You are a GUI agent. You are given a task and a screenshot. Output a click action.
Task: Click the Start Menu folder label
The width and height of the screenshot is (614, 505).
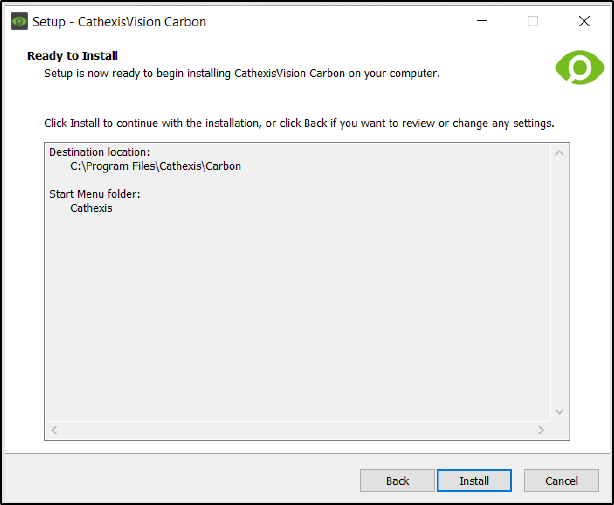94,194
